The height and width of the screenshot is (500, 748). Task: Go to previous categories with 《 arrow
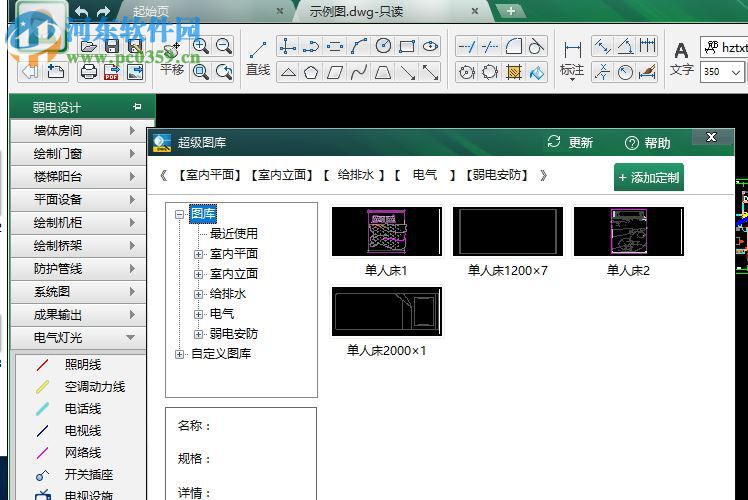164,176
